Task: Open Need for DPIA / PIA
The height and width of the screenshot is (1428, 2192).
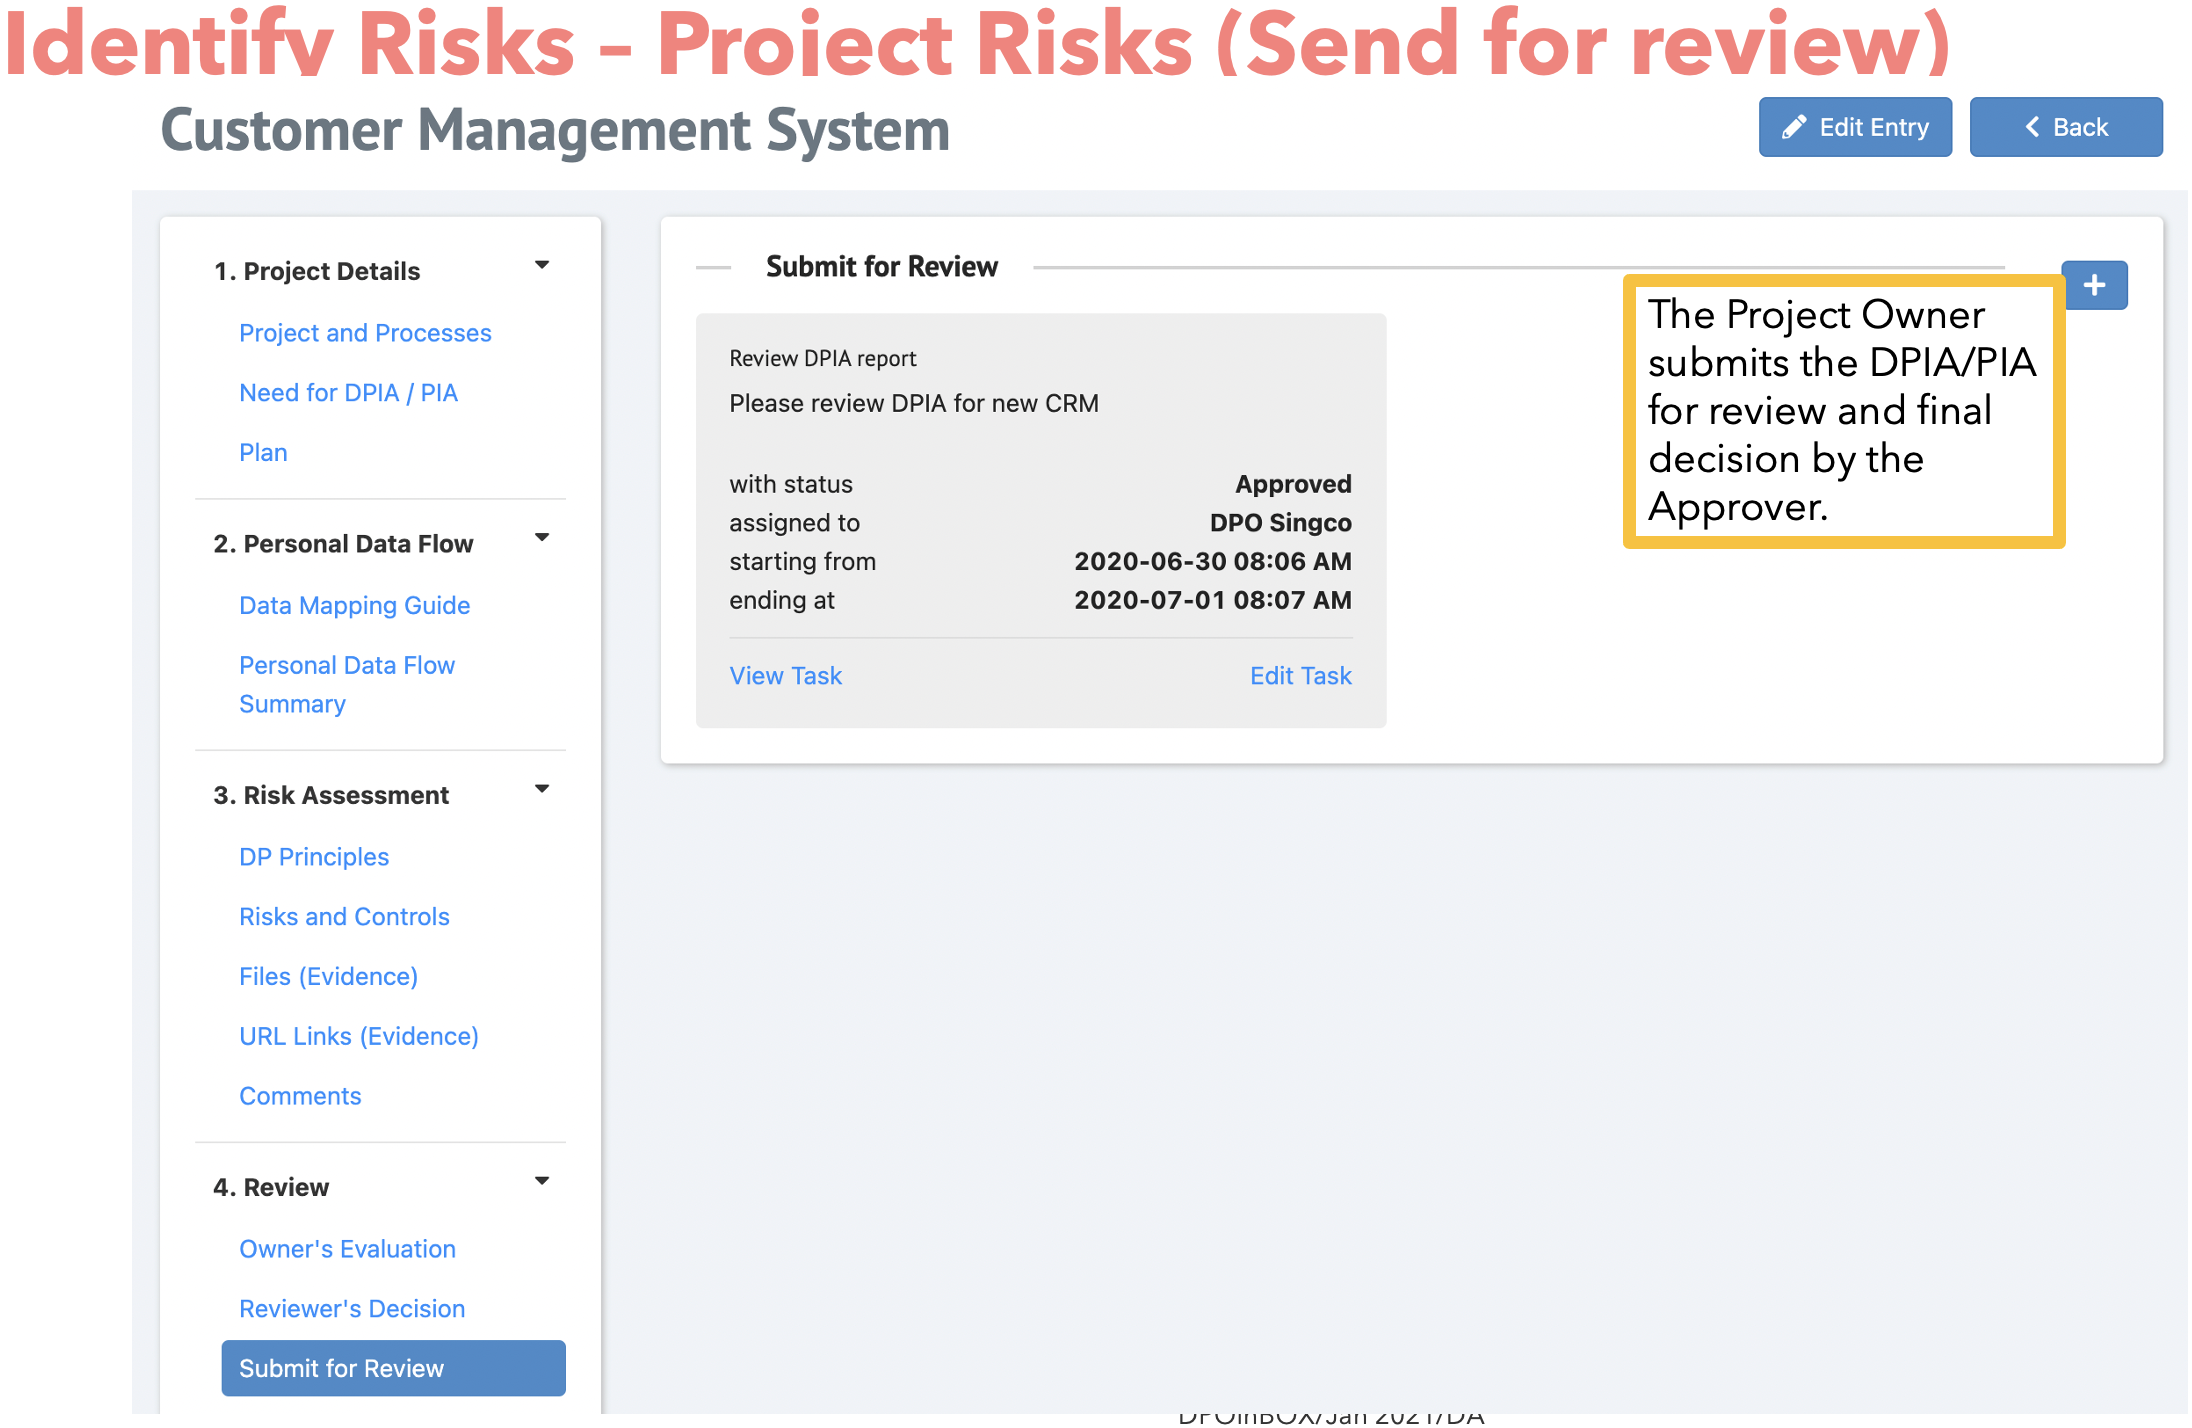Action: tap(348, 392)
